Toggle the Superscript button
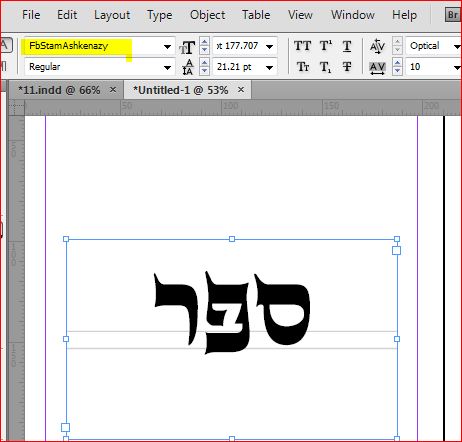The width and height of the screenshot is (462, 442). 326,46
